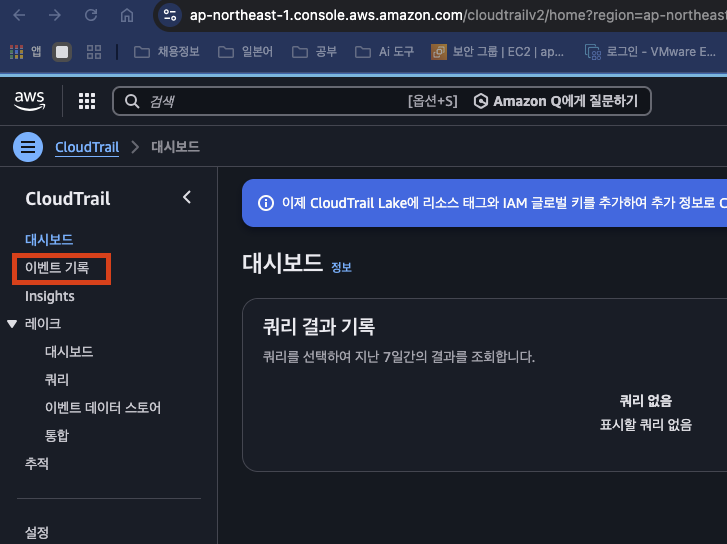Open the browser home page icon
Viewport: 727px width, 544px height.
coord(127,15)
